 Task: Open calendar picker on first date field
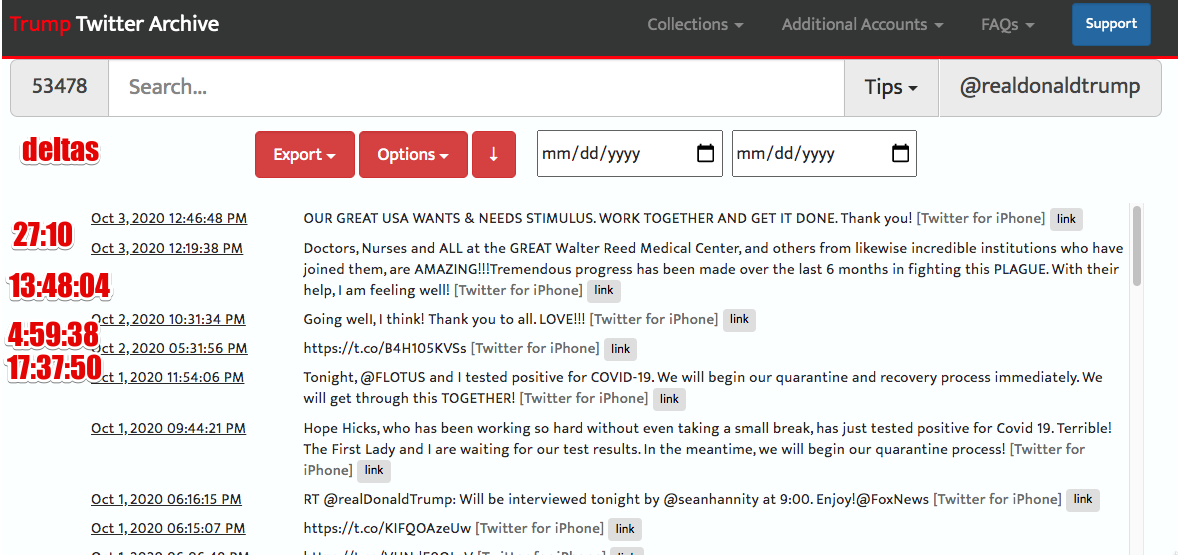705,154
